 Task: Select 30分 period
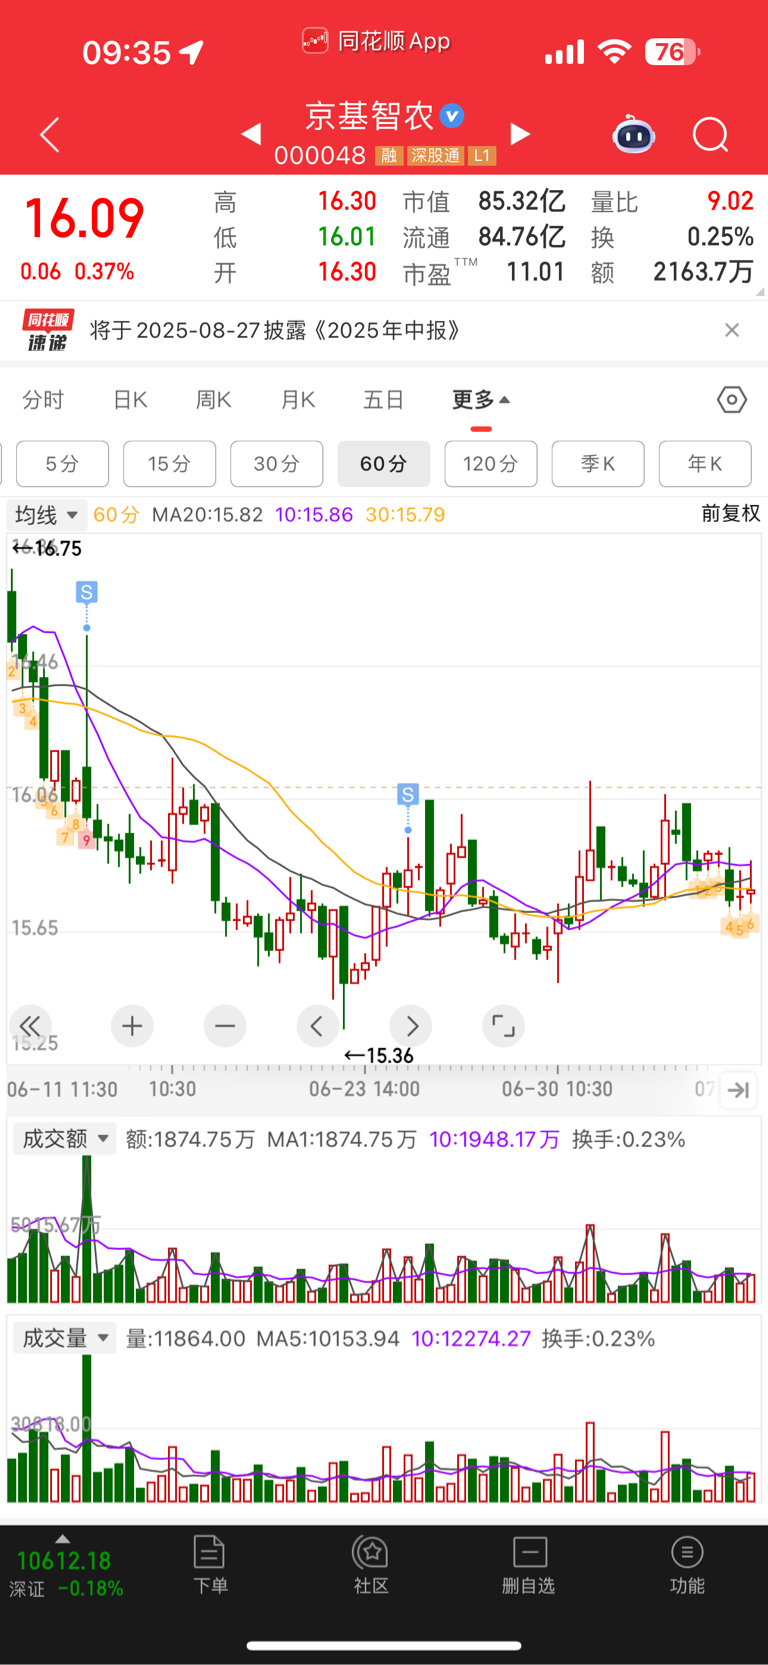click(x=276, y=464)
